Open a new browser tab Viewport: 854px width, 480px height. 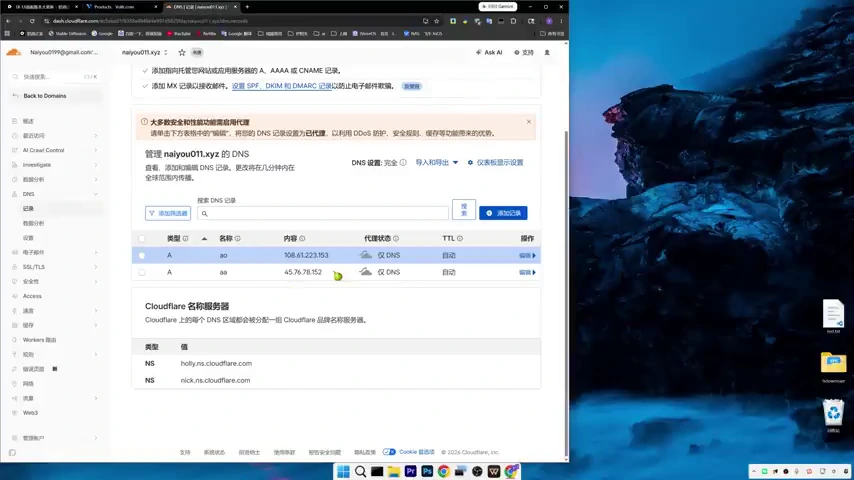point(247,7)
